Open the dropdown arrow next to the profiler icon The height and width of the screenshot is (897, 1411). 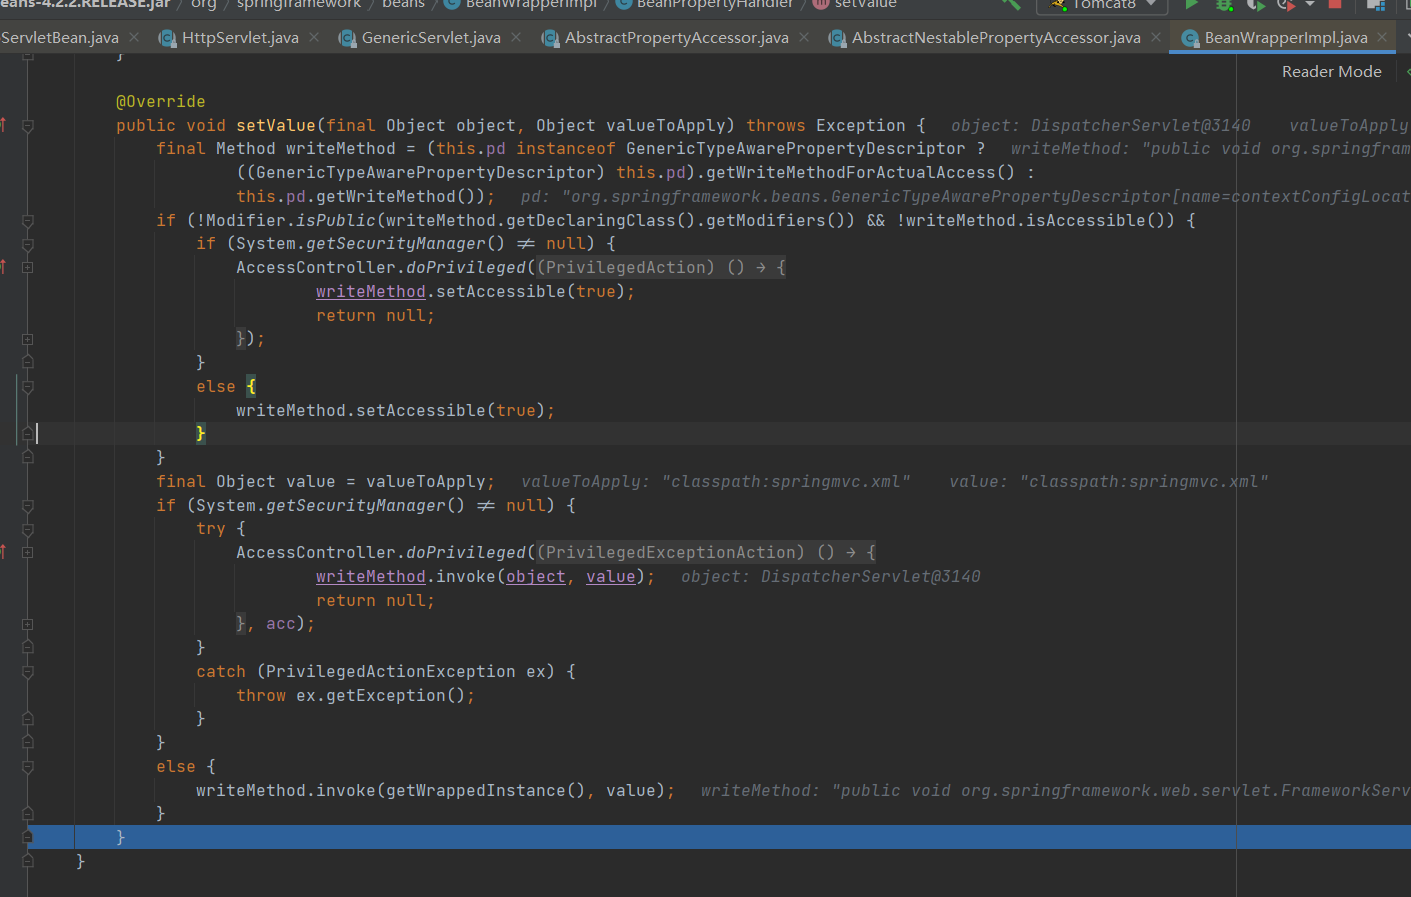click(x=1310, y=4)
